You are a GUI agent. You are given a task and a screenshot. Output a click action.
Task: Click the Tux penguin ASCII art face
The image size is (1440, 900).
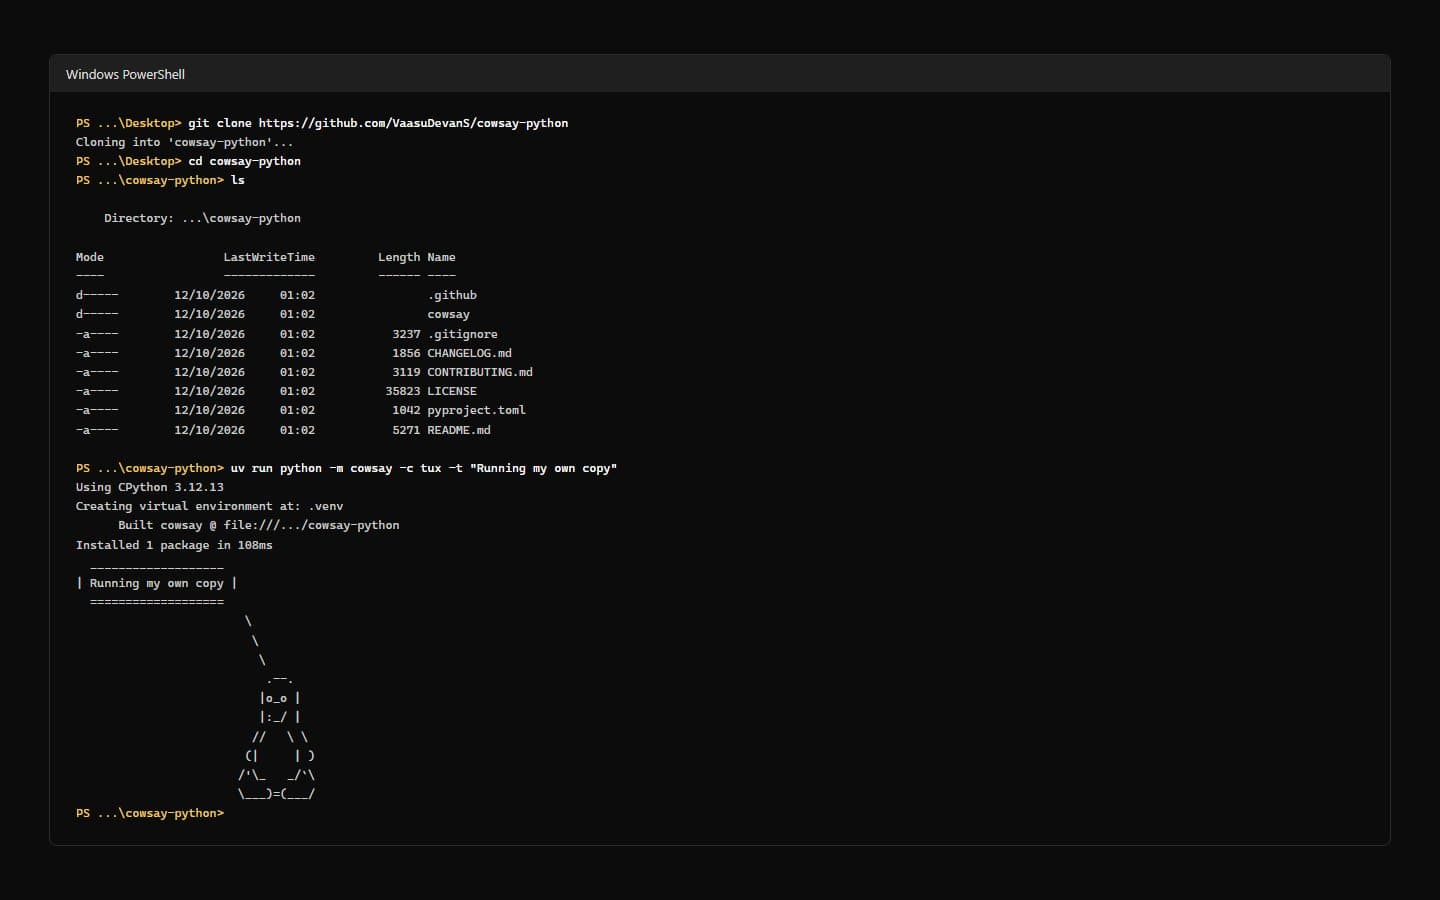pyautogui.click(x=279, y=698)
